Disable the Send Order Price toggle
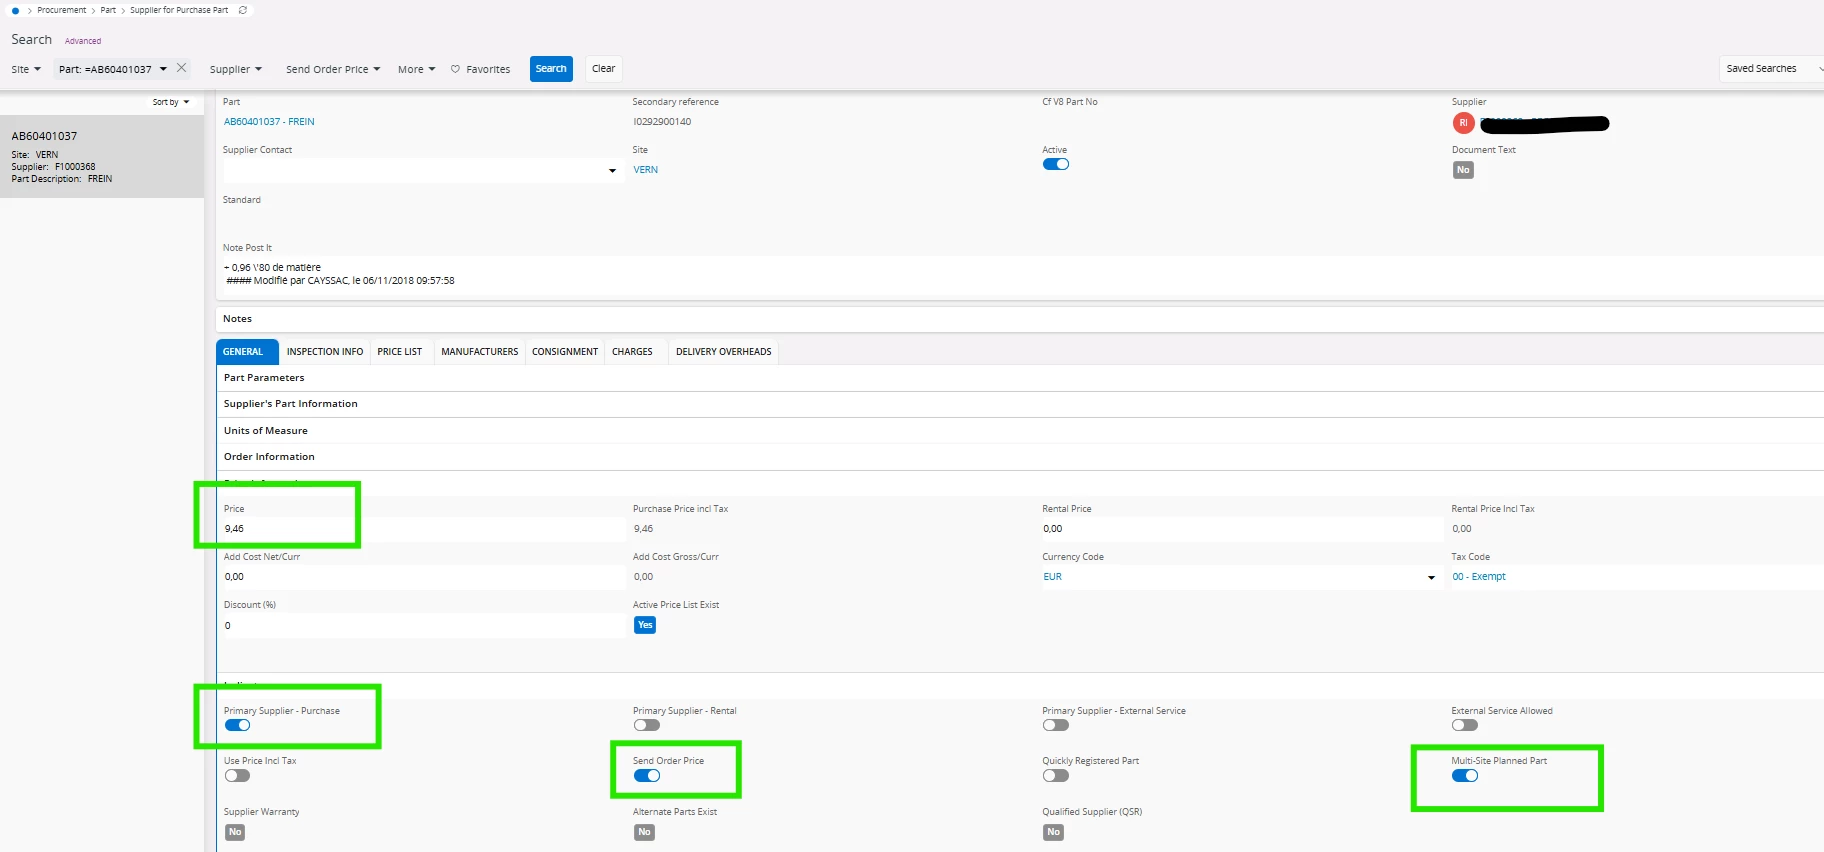The height and width of the screenshot is (852, 1824). tap(647, 776)
